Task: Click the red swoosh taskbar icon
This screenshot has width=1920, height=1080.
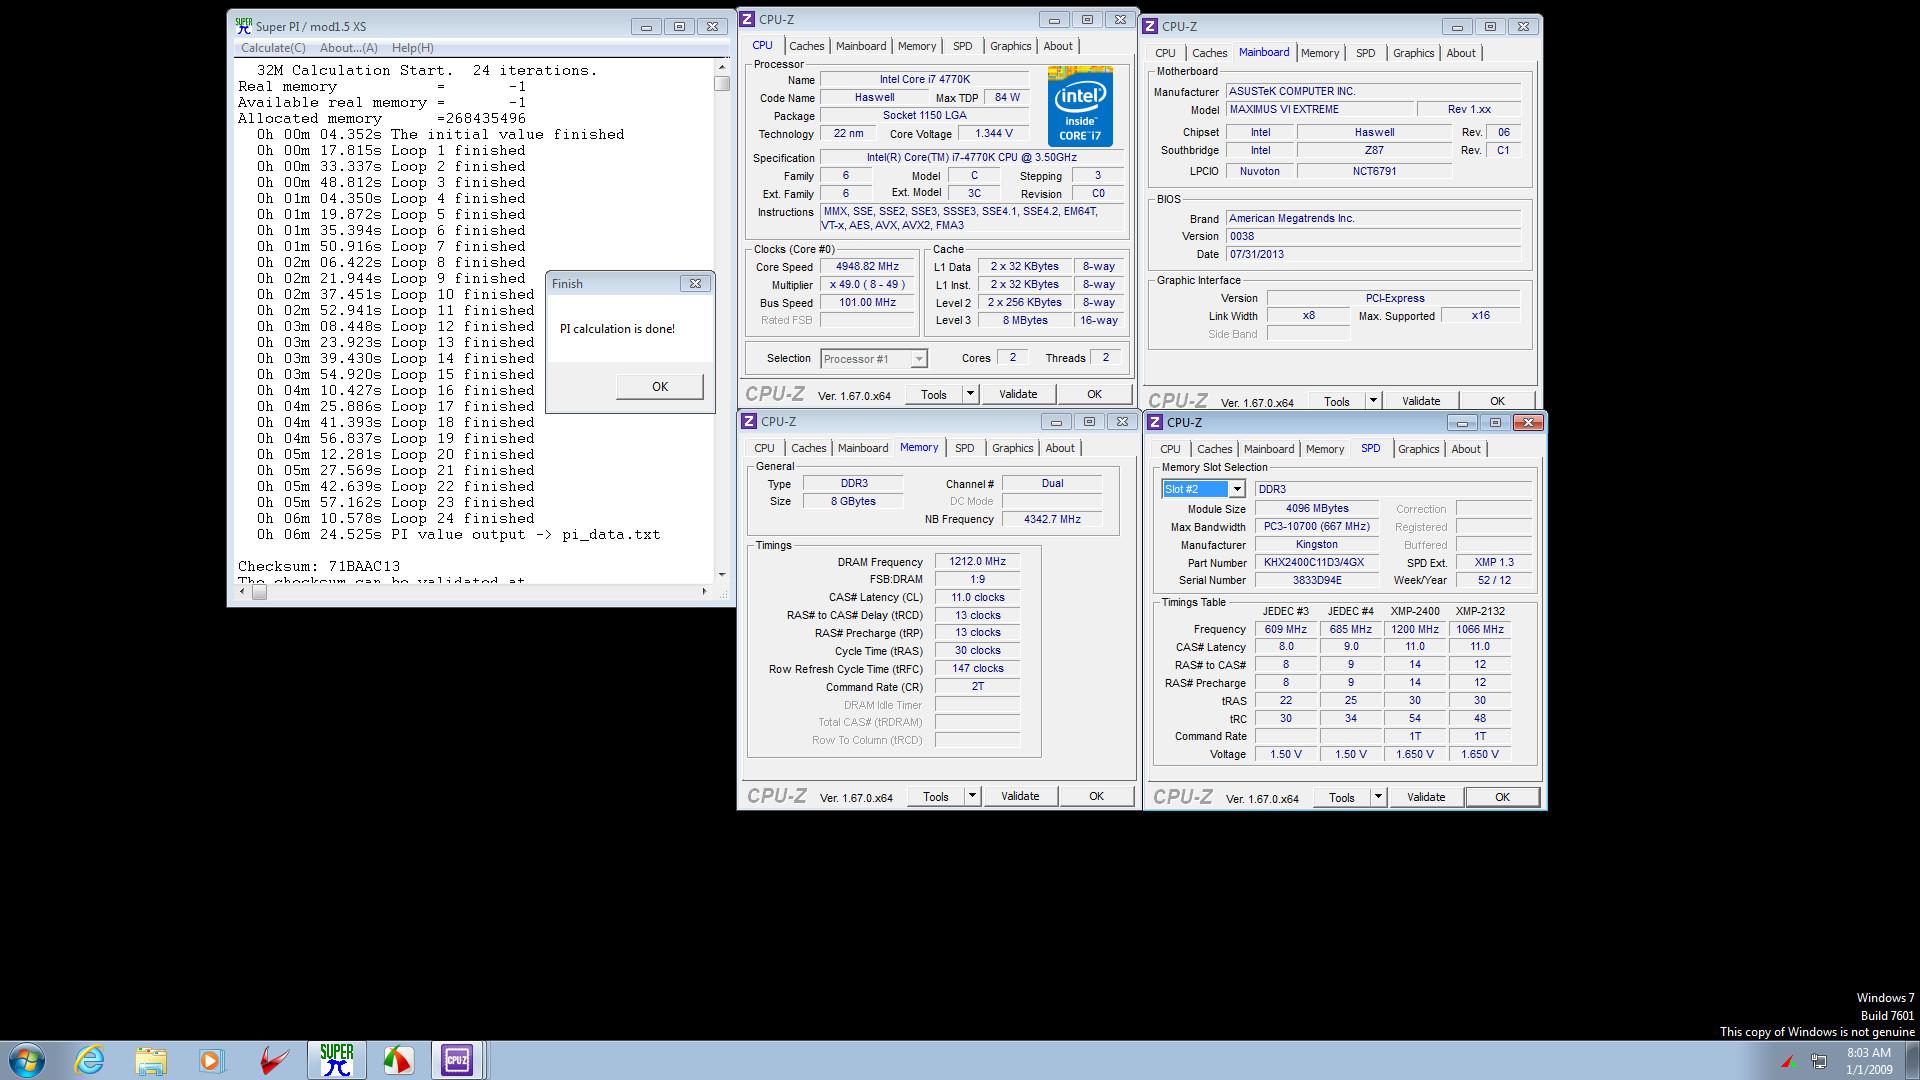Action: [x=273, y=1060]
